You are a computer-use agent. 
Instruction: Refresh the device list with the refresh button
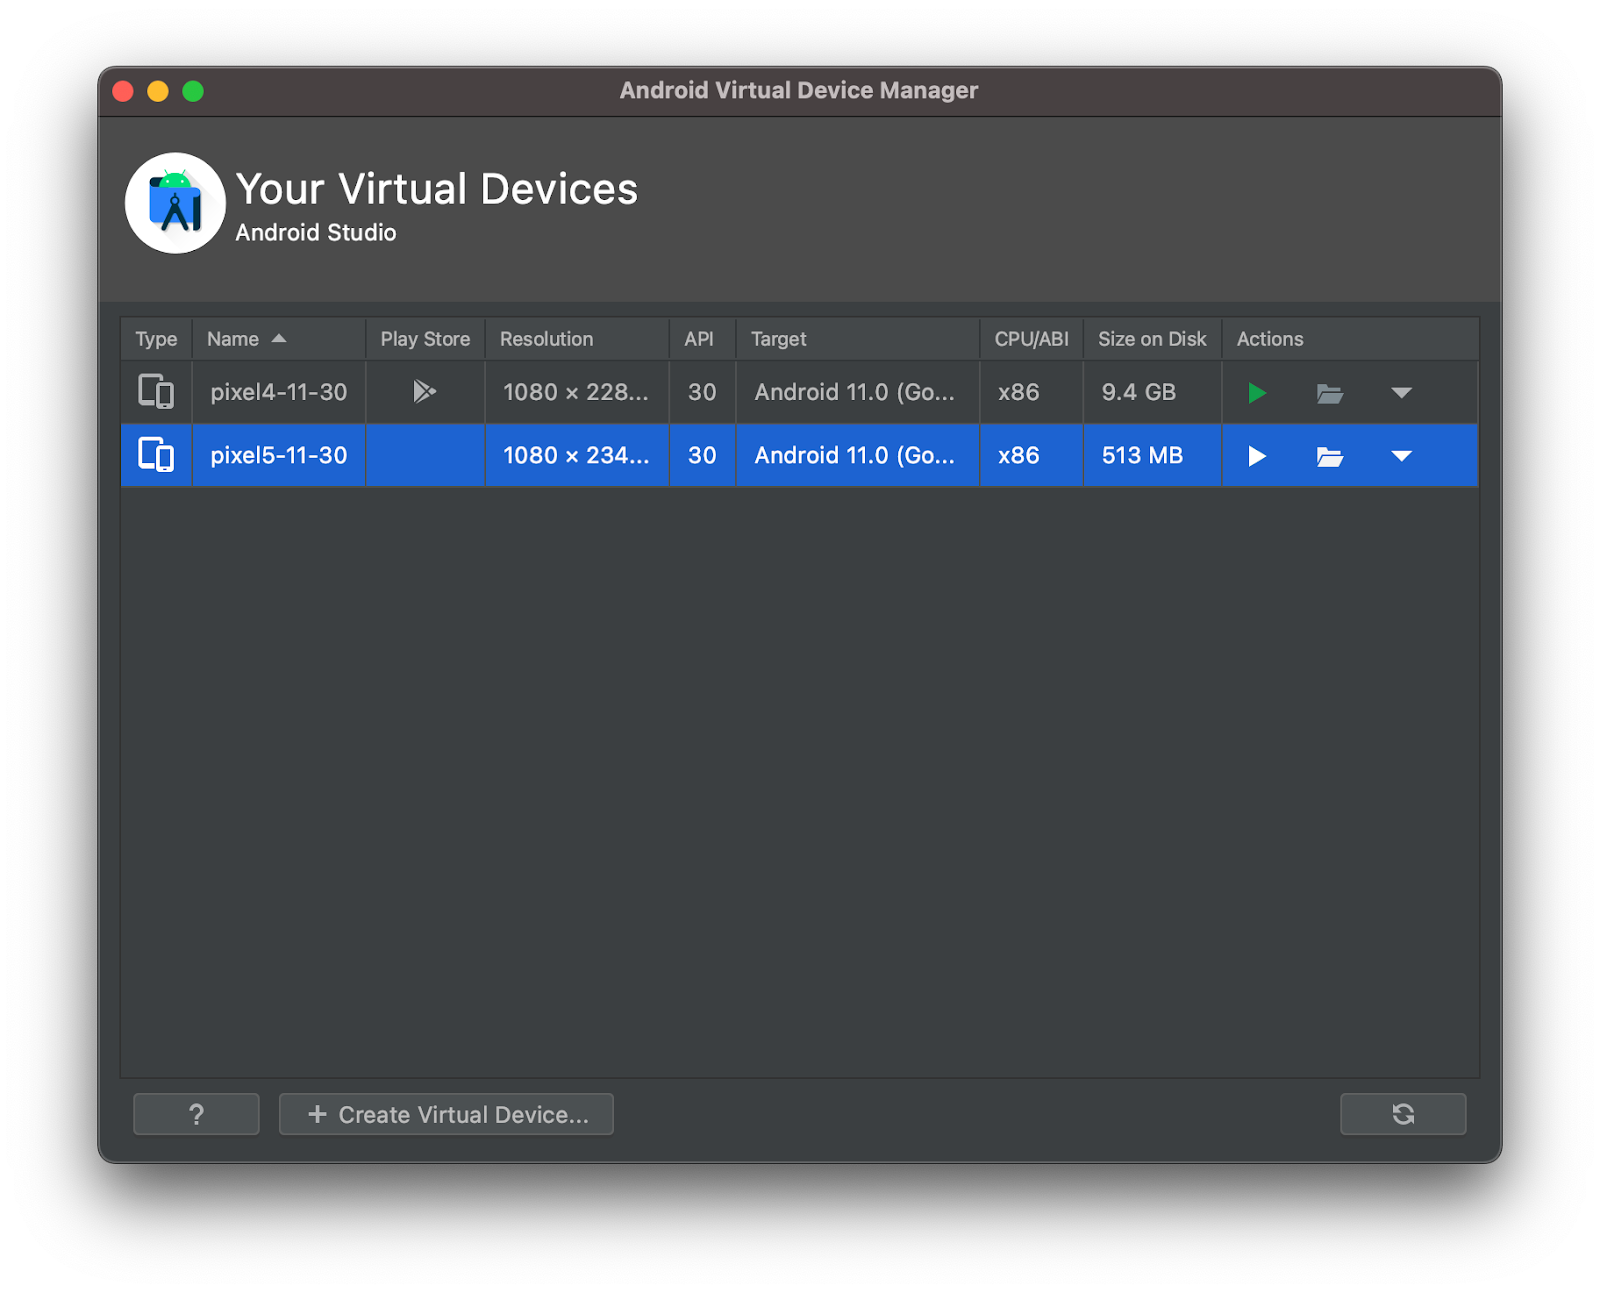point(1403,1114)
